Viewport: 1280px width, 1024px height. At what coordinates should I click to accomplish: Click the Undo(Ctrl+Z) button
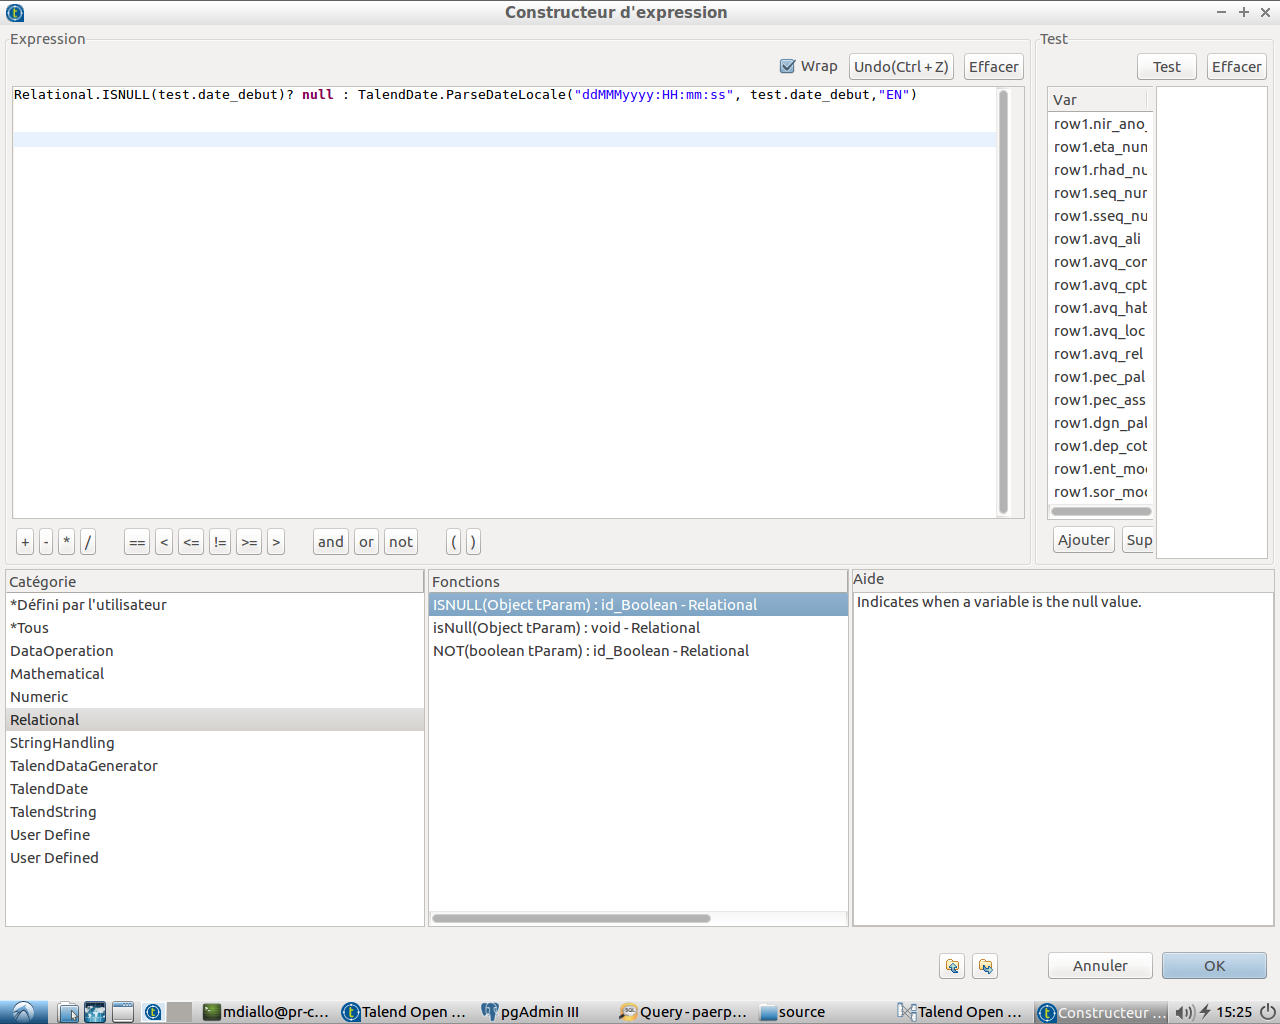point(901,67)
